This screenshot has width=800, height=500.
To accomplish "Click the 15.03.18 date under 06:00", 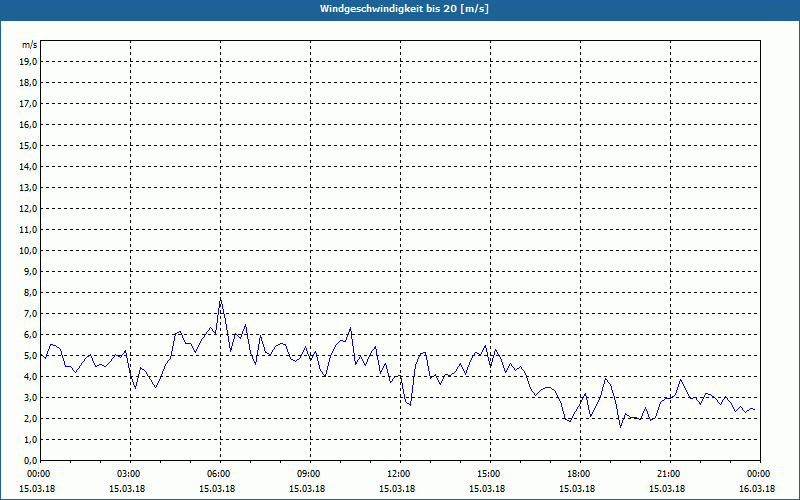I will [217, 489].
